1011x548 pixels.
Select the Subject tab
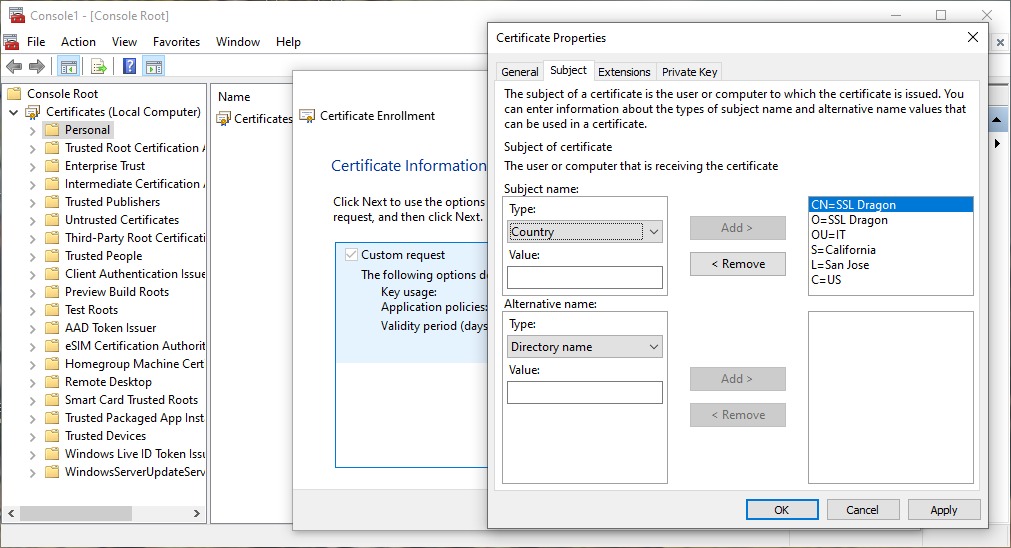[x=568, y=70]
